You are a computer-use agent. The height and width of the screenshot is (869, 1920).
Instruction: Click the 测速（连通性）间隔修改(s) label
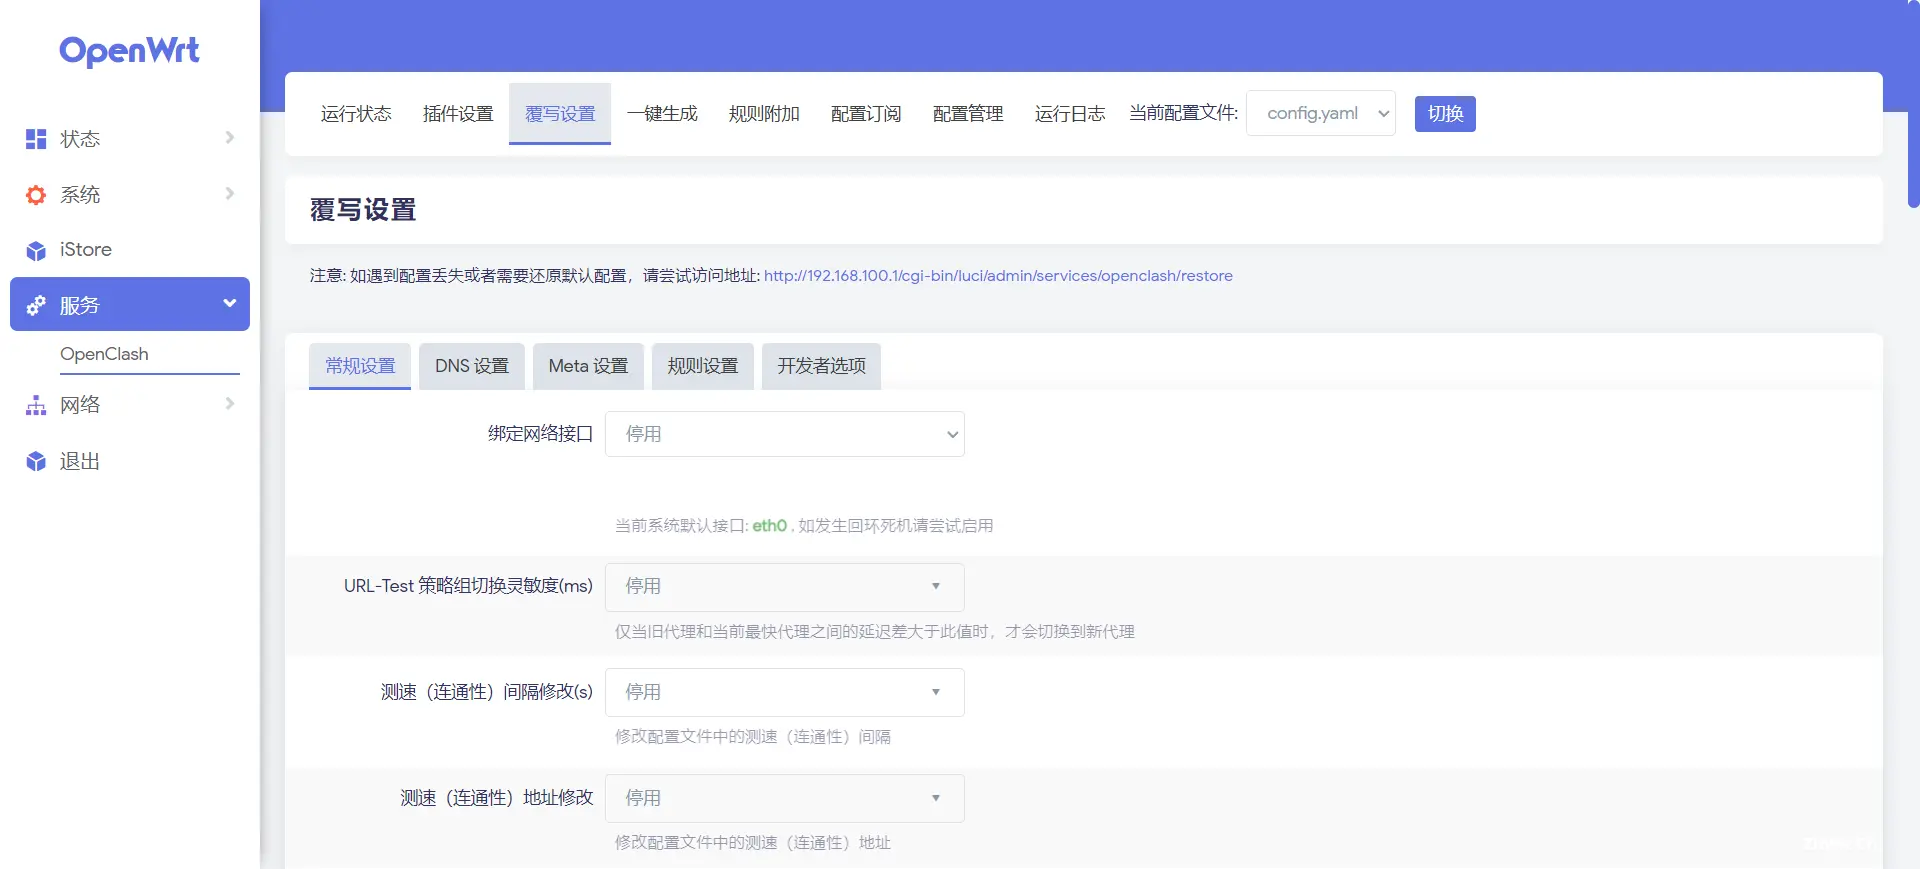(x=486, y=692)
